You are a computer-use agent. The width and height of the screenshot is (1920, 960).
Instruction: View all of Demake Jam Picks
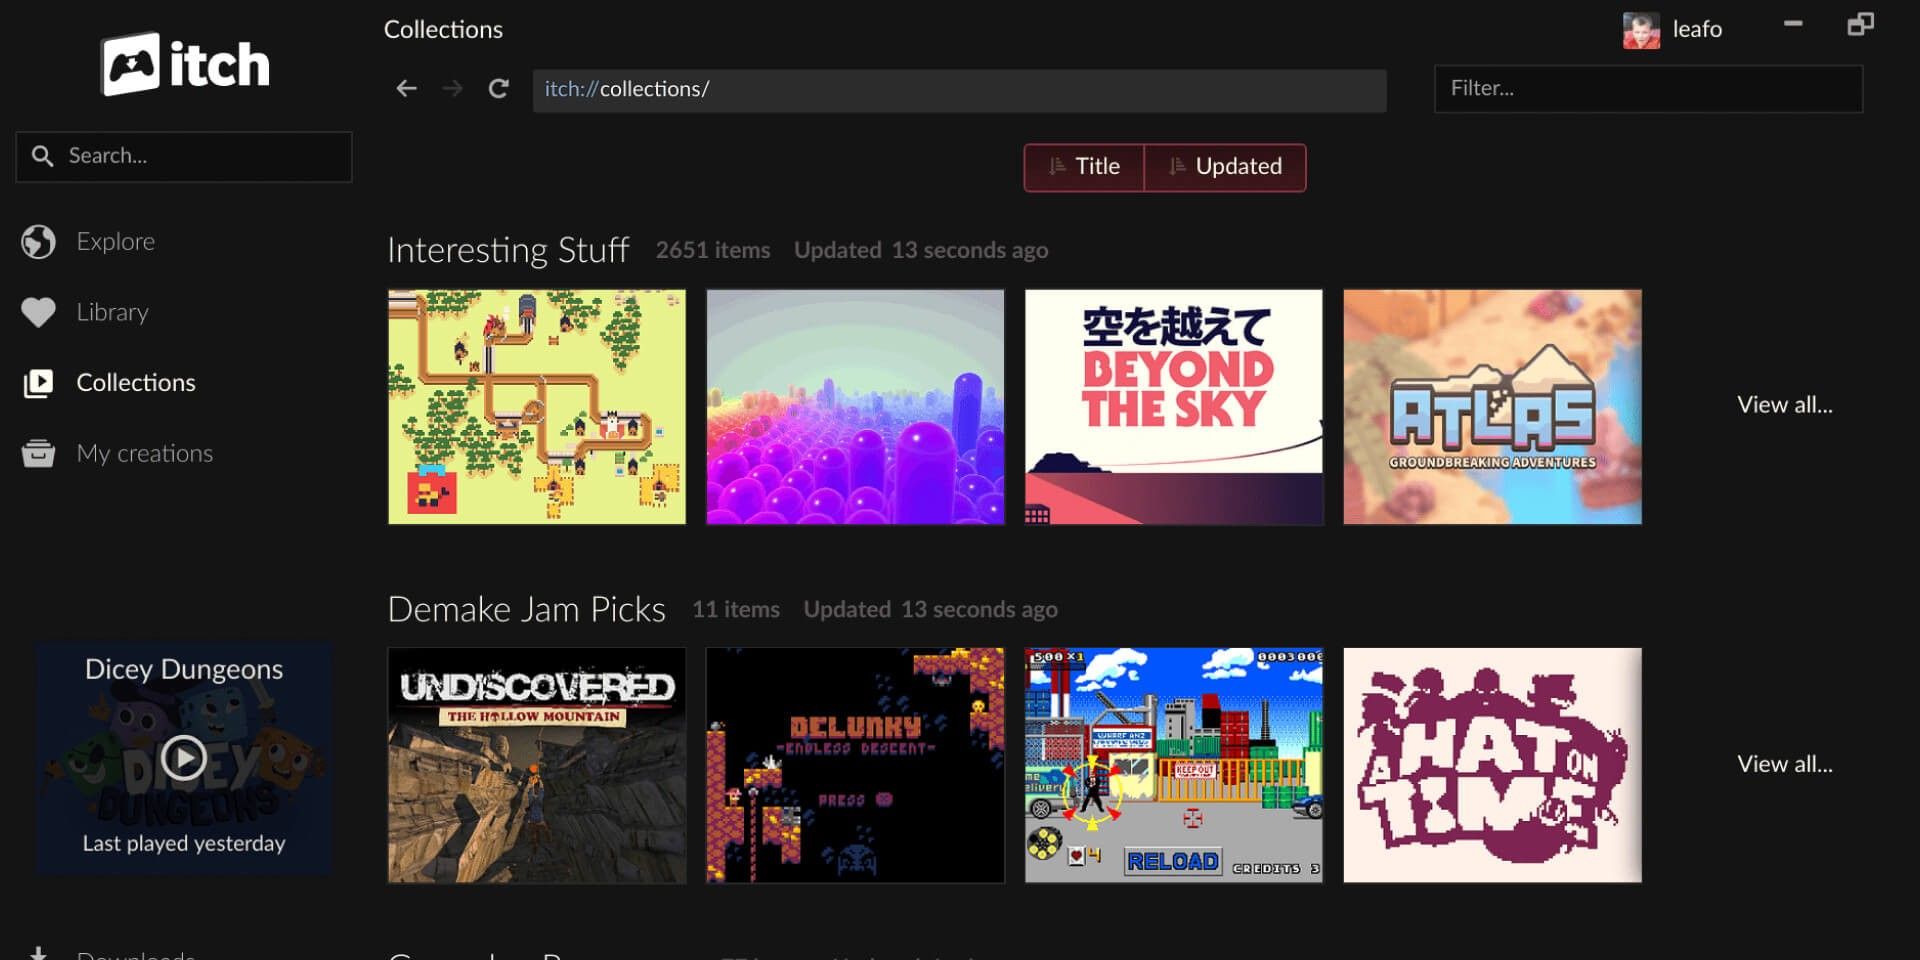click(x=1785, y=764)
